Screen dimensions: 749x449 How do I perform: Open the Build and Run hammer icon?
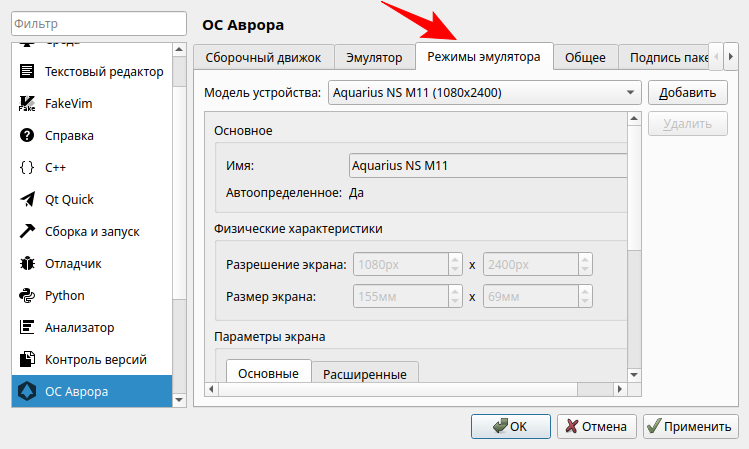pos(27,231)
